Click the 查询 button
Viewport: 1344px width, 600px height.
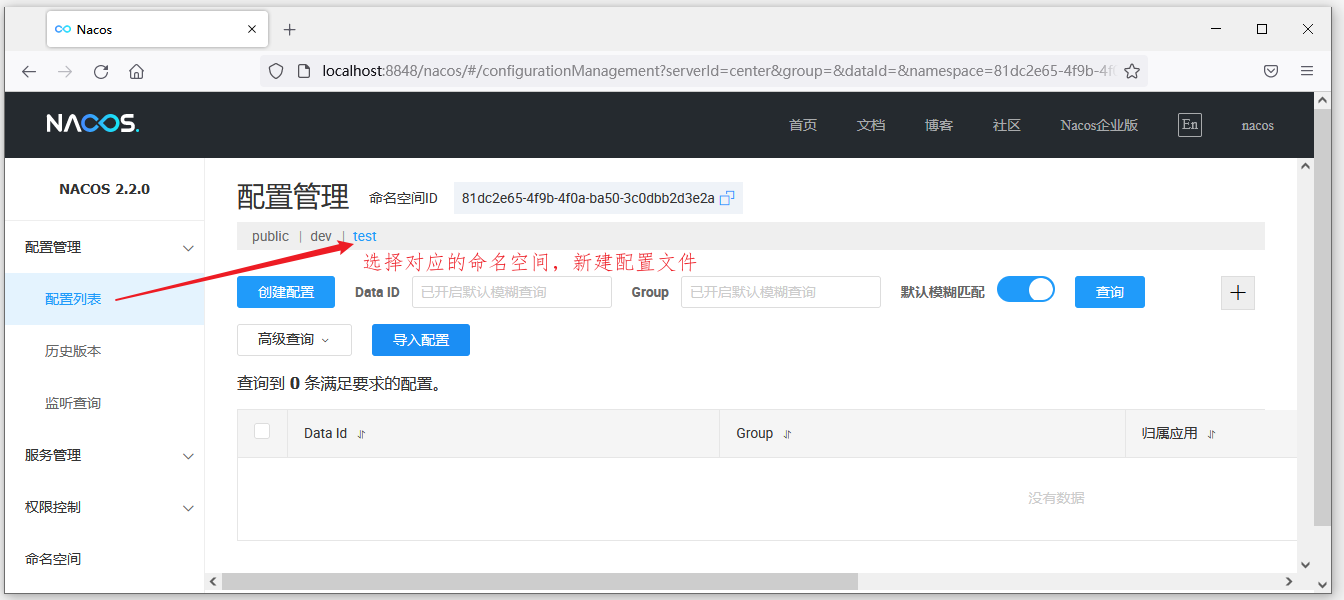point(1110,292)
